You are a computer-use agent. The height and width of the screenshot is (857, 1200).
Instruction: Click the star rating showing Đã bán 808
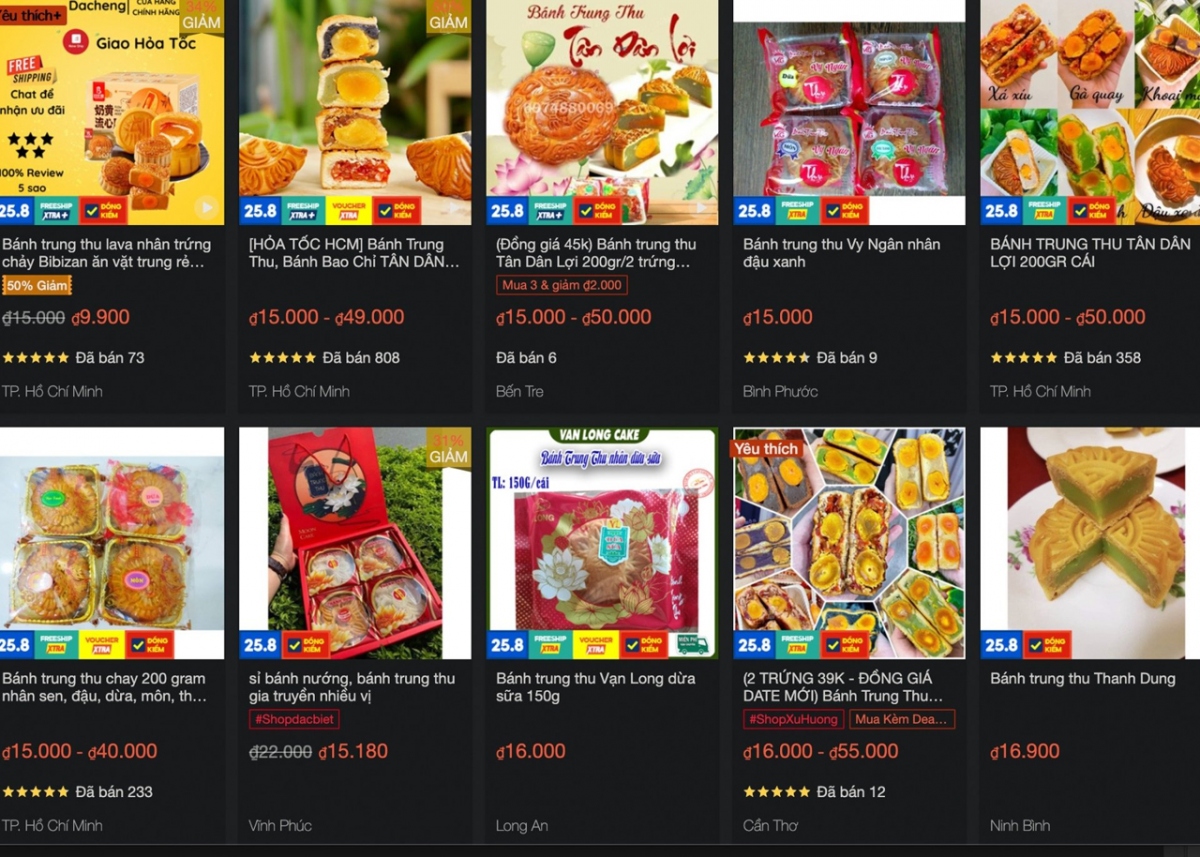coord(282,357)
